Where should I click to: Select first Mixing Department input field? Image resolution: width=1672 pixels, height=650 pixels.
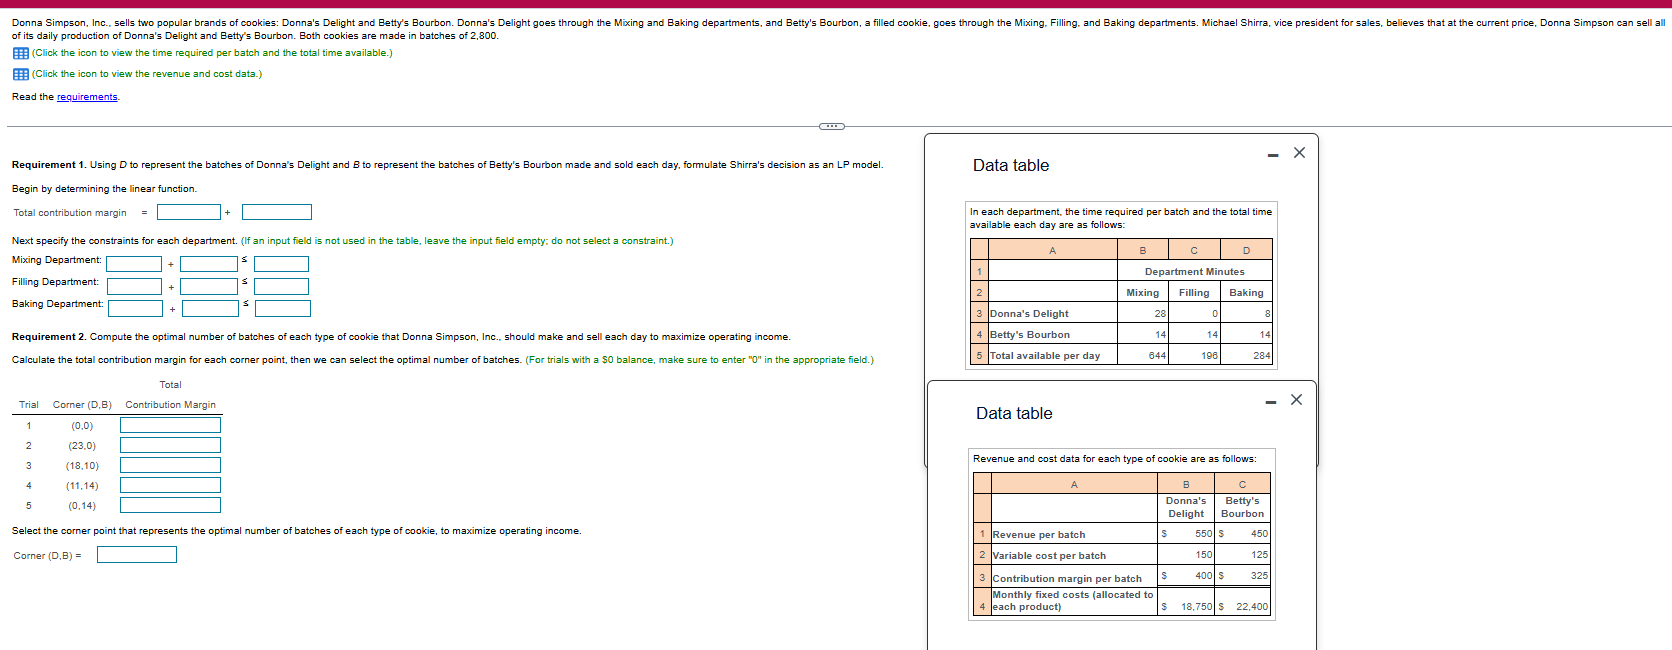(134, 264)
